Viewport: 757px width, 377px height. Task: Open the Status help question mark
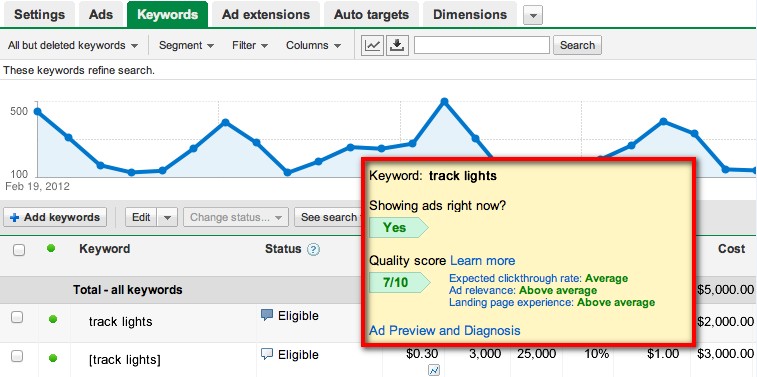[x=314, y=250]
